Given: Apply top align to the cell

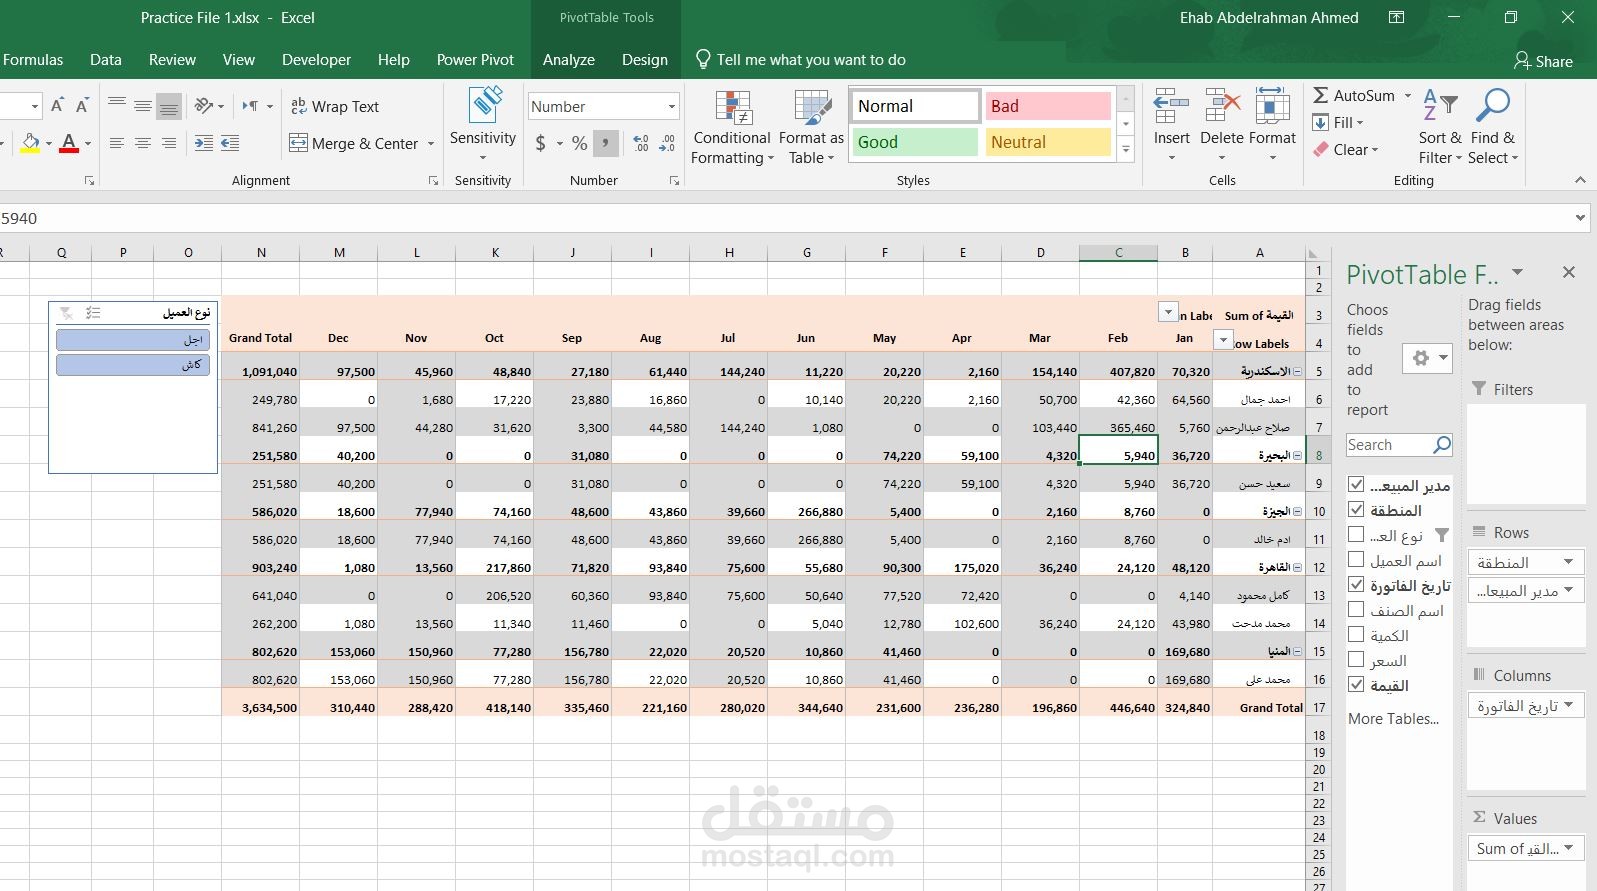Looking at the screenshot, I should 117,106.
